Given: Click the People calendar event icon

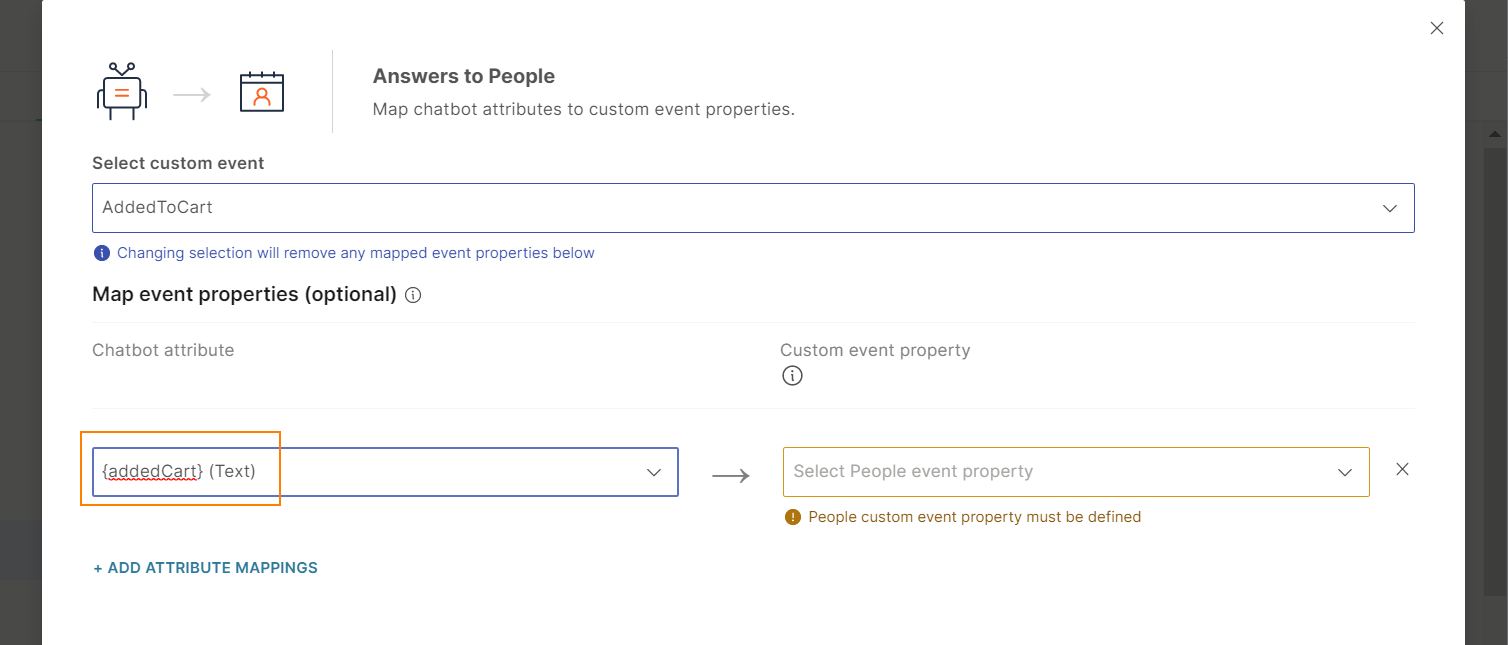Looking at the screenshot, I should click(x=262, y=92).
